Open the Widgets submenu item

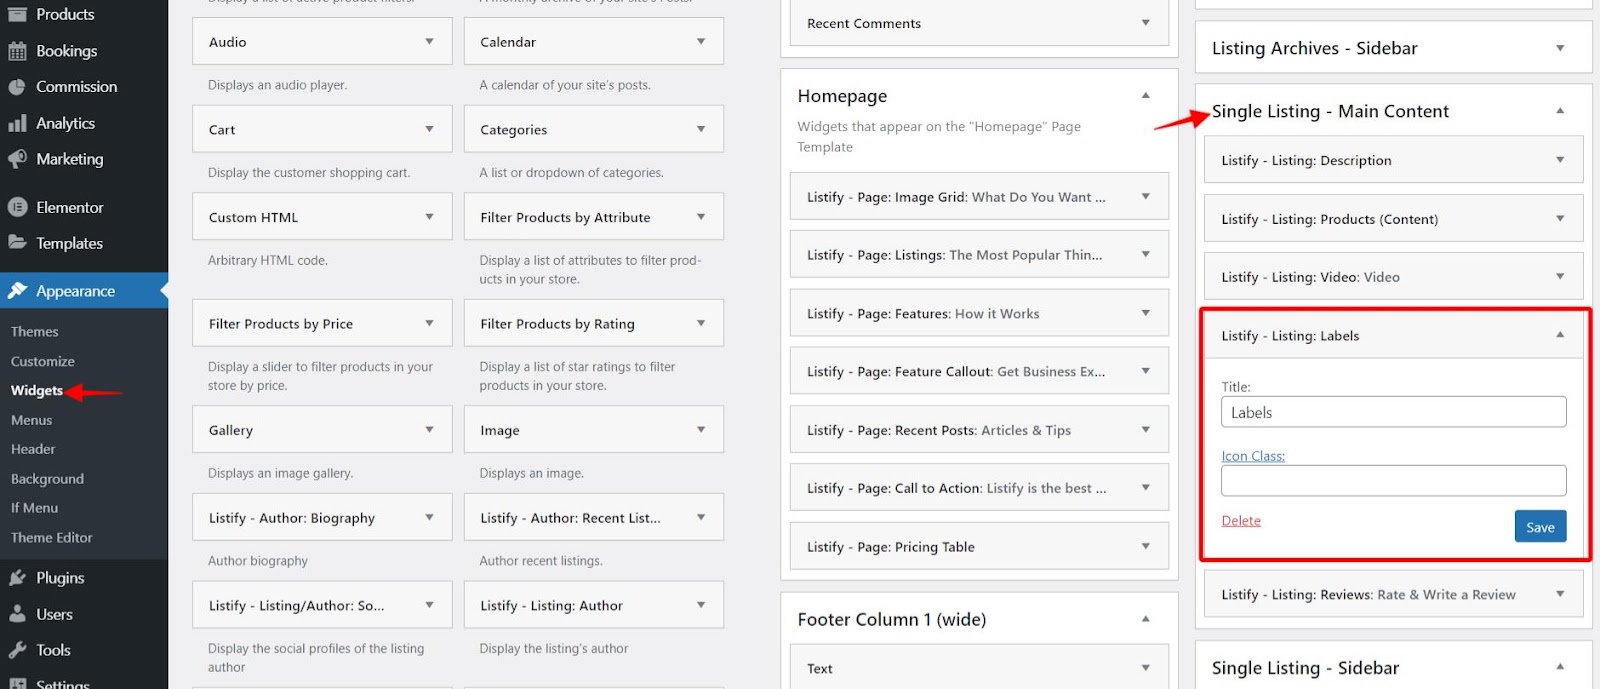pos(37,391)
